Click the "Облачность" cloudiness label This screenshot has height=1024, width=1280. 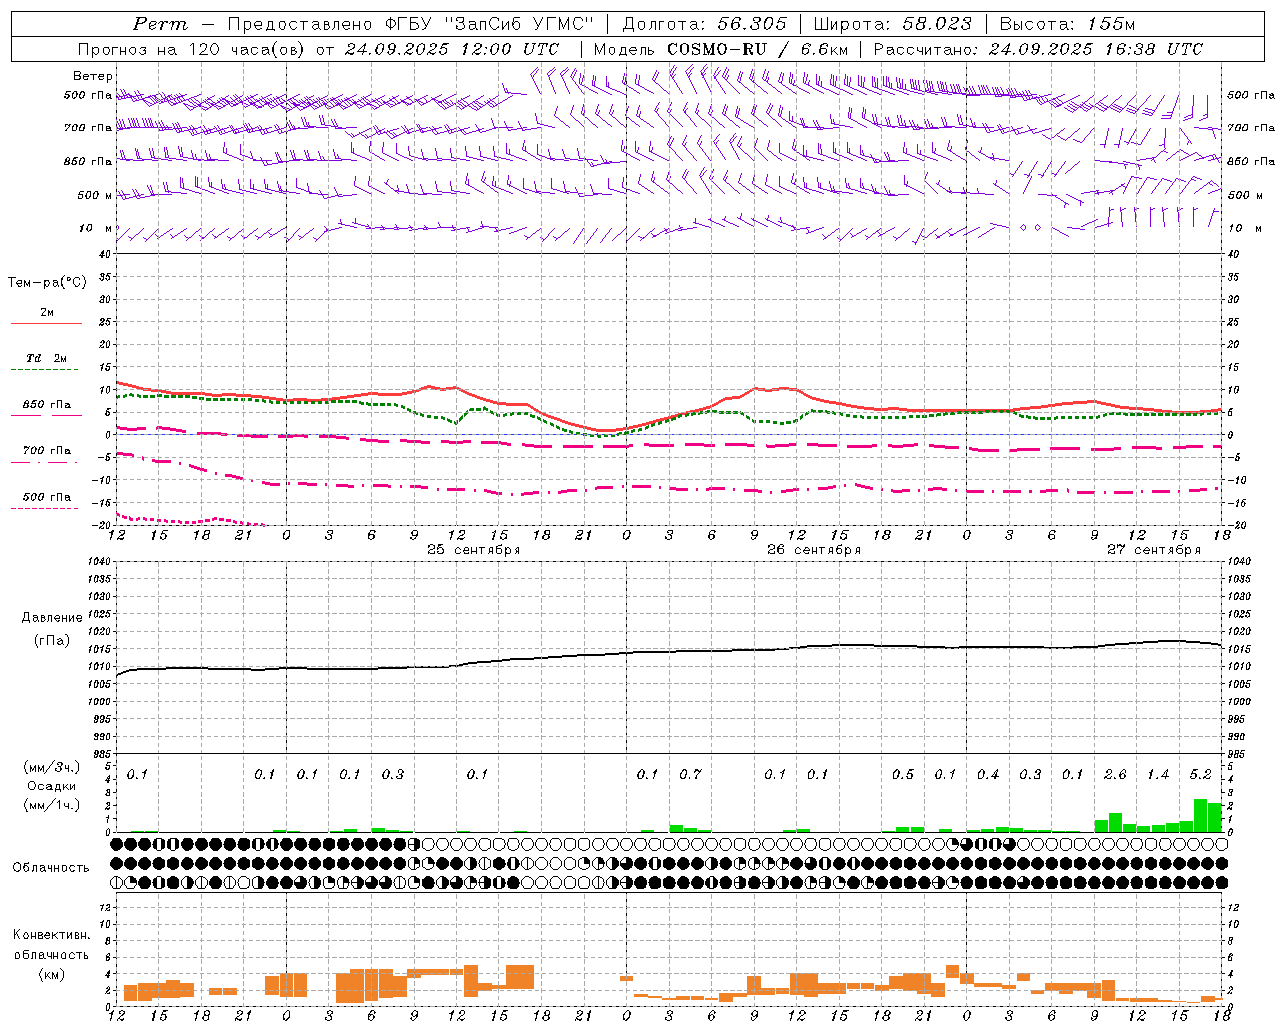click(51, 867)
